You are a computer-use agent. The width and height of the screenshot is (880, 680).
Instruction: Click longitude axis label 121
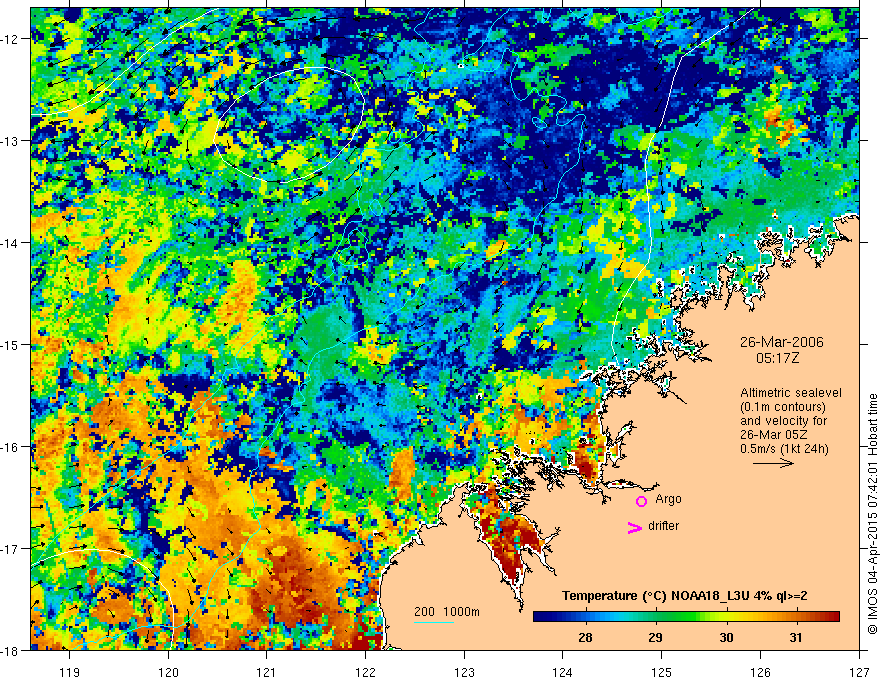point(267,672)
